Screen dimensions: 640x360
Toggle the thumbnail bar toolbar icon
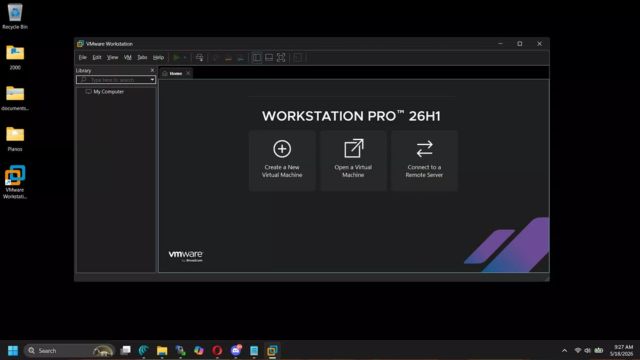coord(269,58)
